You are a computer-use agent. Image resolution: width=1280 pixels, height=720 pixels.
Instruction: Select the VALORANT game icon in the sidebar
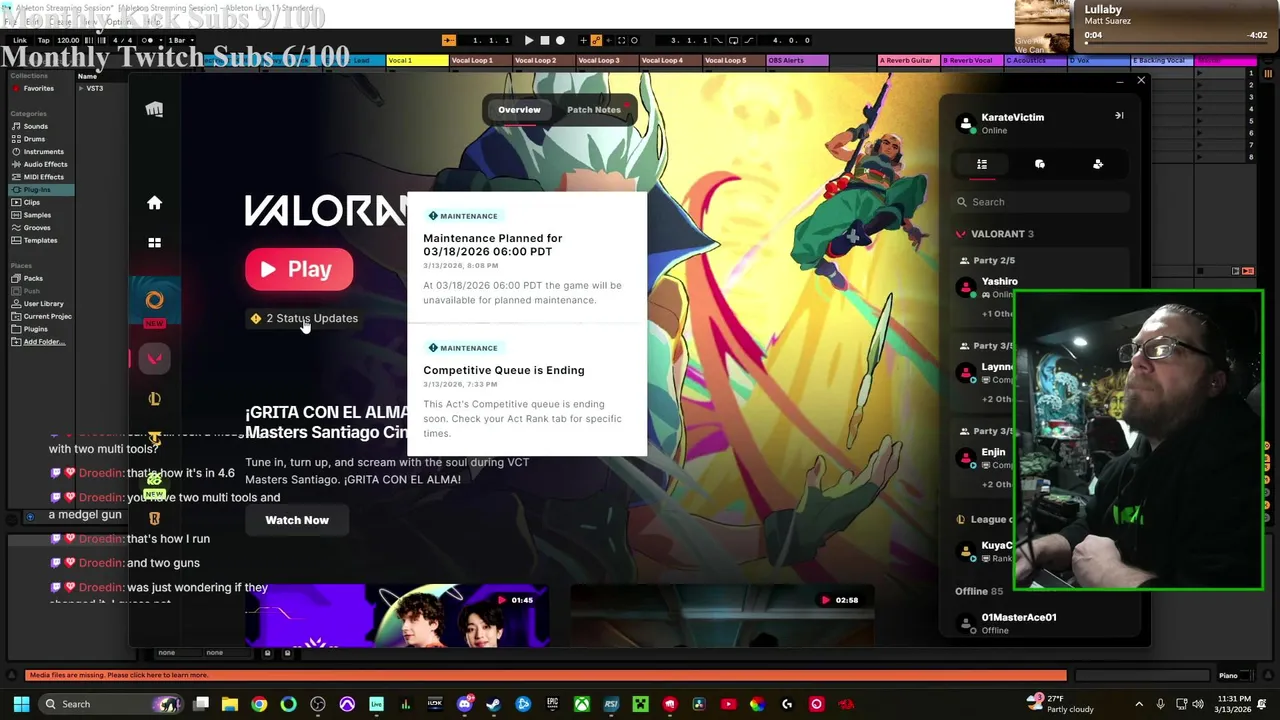click(154, 358)
